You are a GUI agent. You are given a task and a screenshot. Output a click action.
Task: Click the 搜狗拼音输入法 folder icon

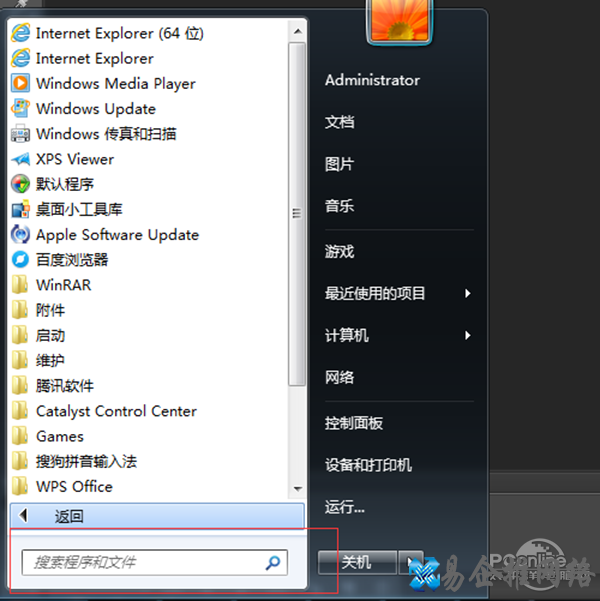(20, 461)
